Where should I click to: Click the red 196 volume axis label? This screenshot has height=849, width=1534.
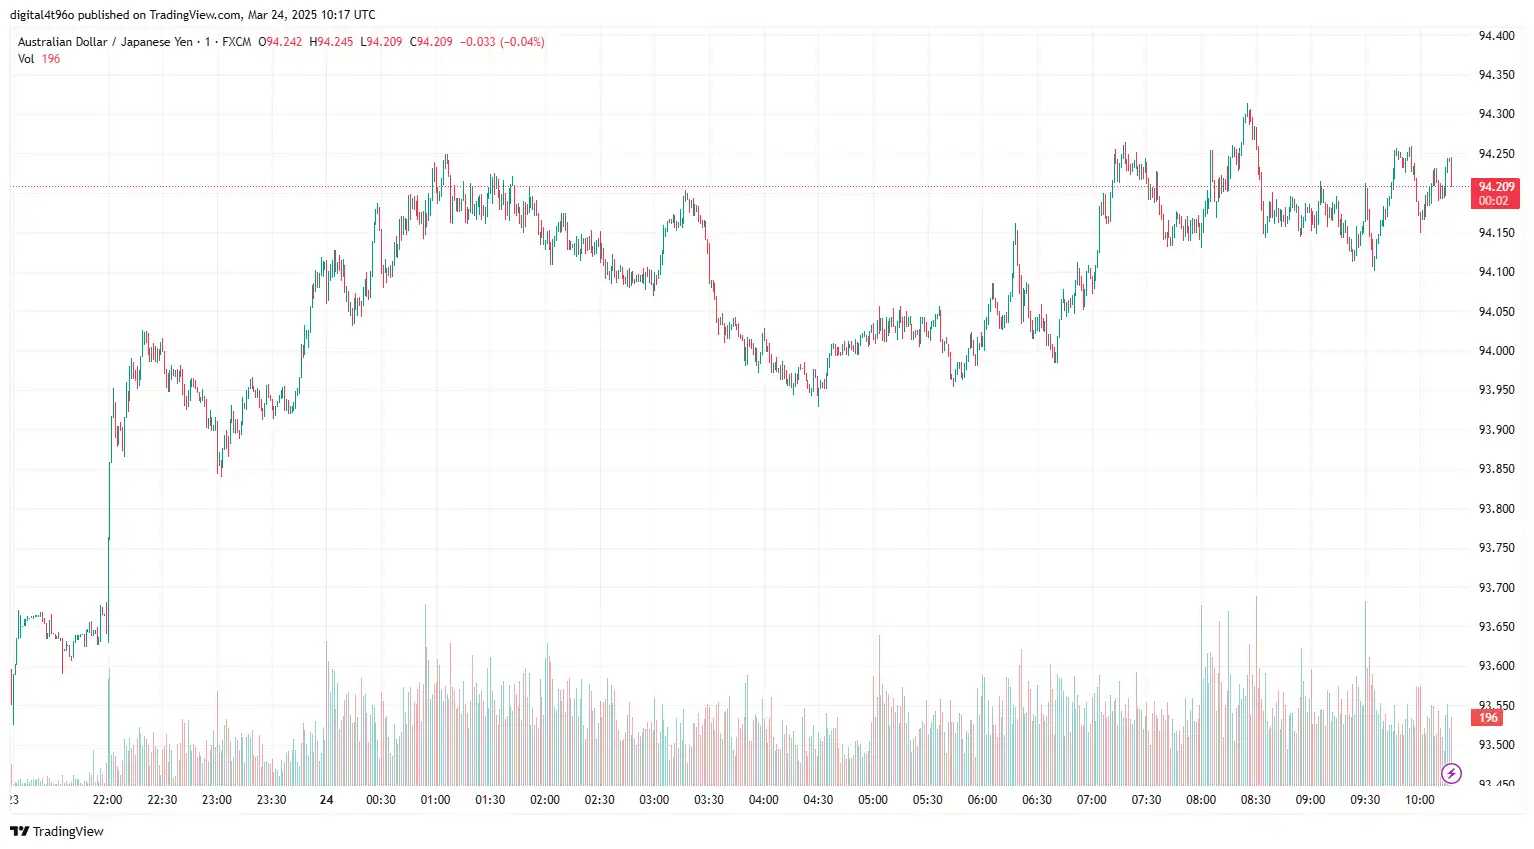(x=1488, y=718)
